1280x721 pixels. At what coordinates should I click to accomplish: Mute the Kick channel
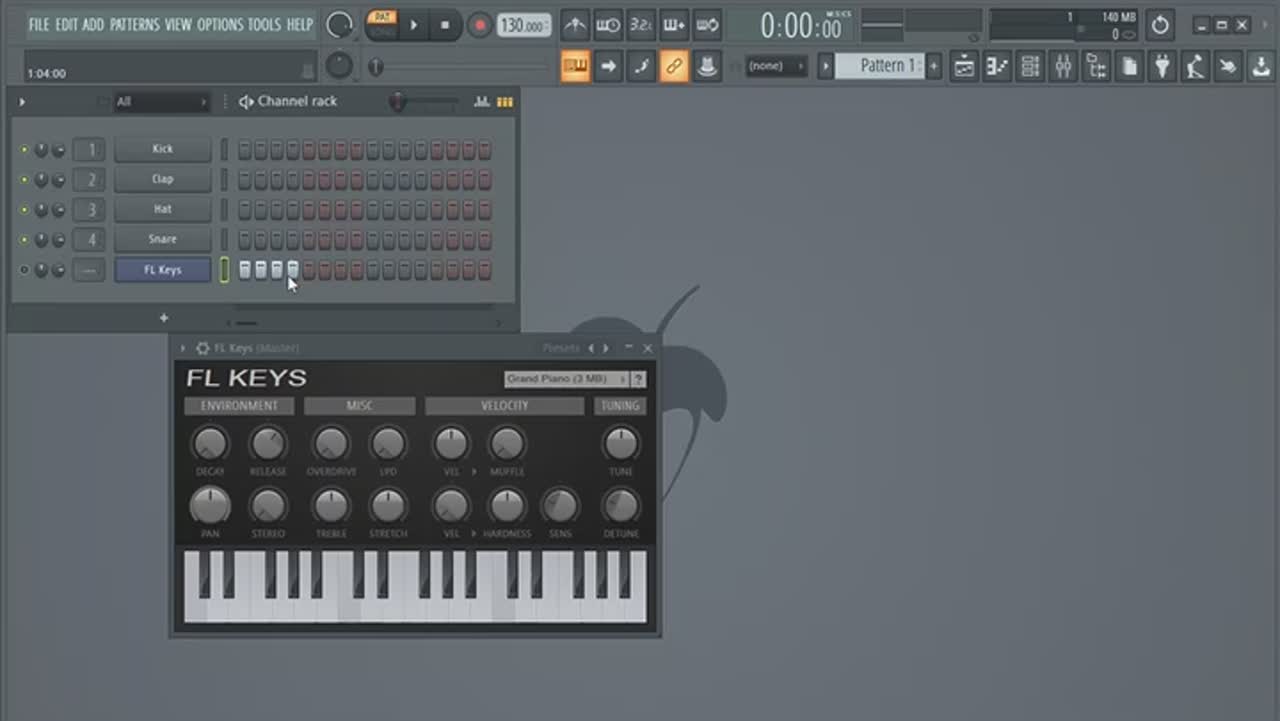click(24, 150)
